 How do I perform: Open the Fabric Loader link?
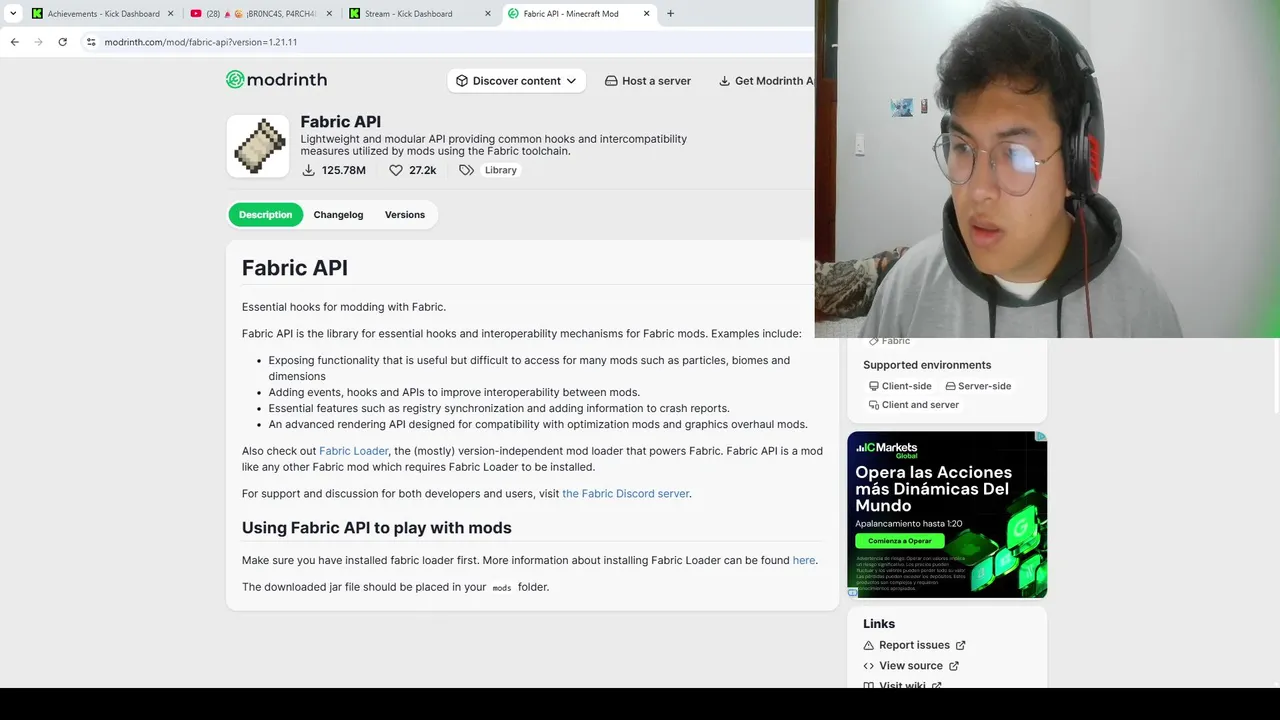pyautogui.click(x=354, y=451)
